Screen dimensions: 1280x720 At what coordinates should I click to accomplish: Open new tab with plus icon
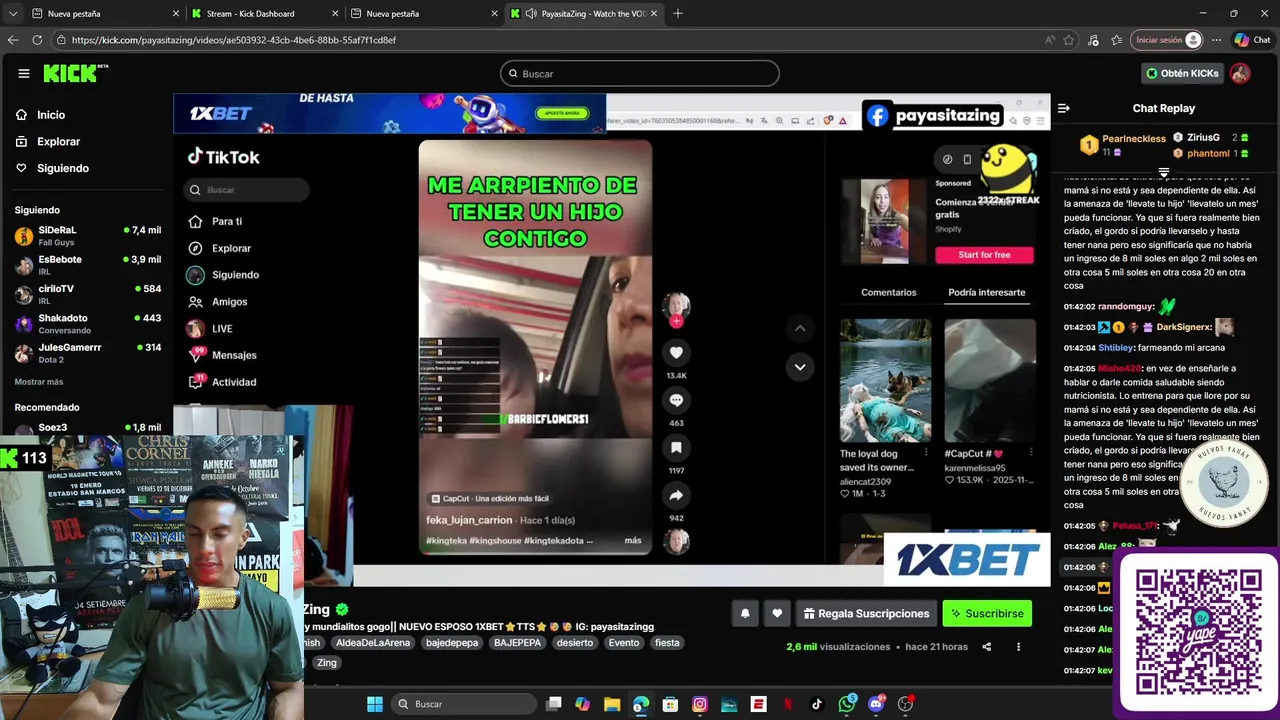(x=678, y=13)
